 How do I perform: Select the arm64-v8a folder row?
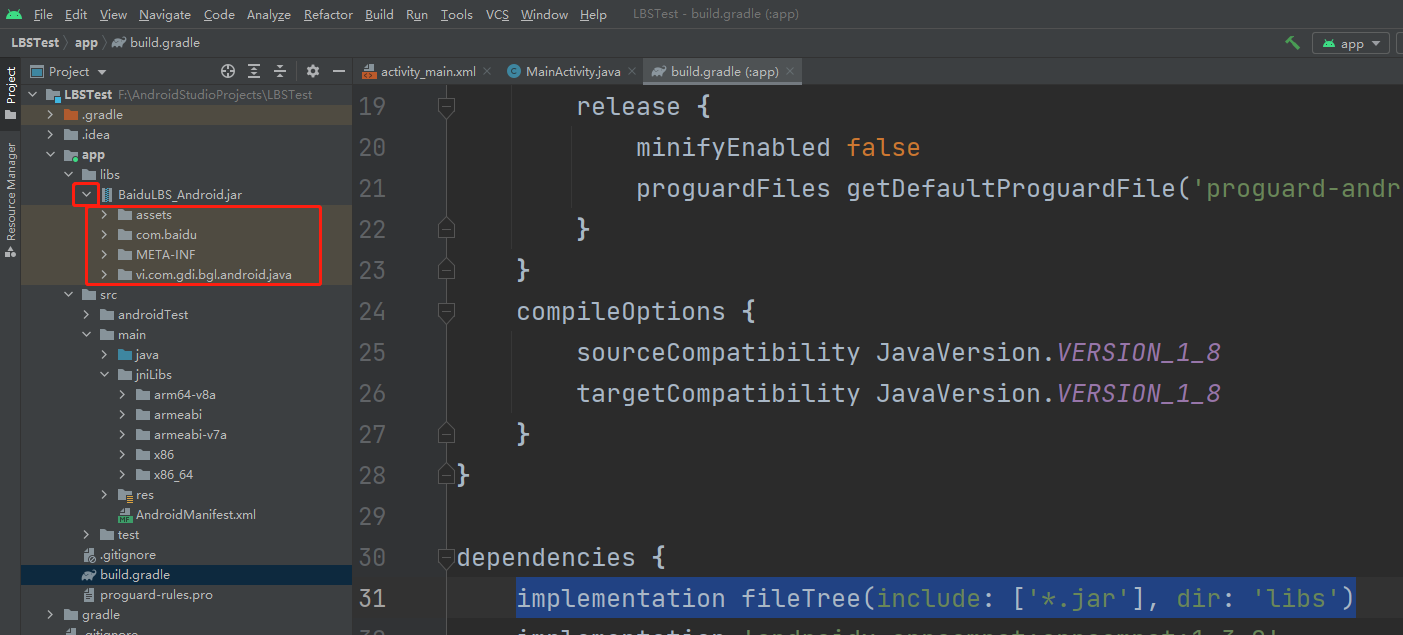[184, 394]
